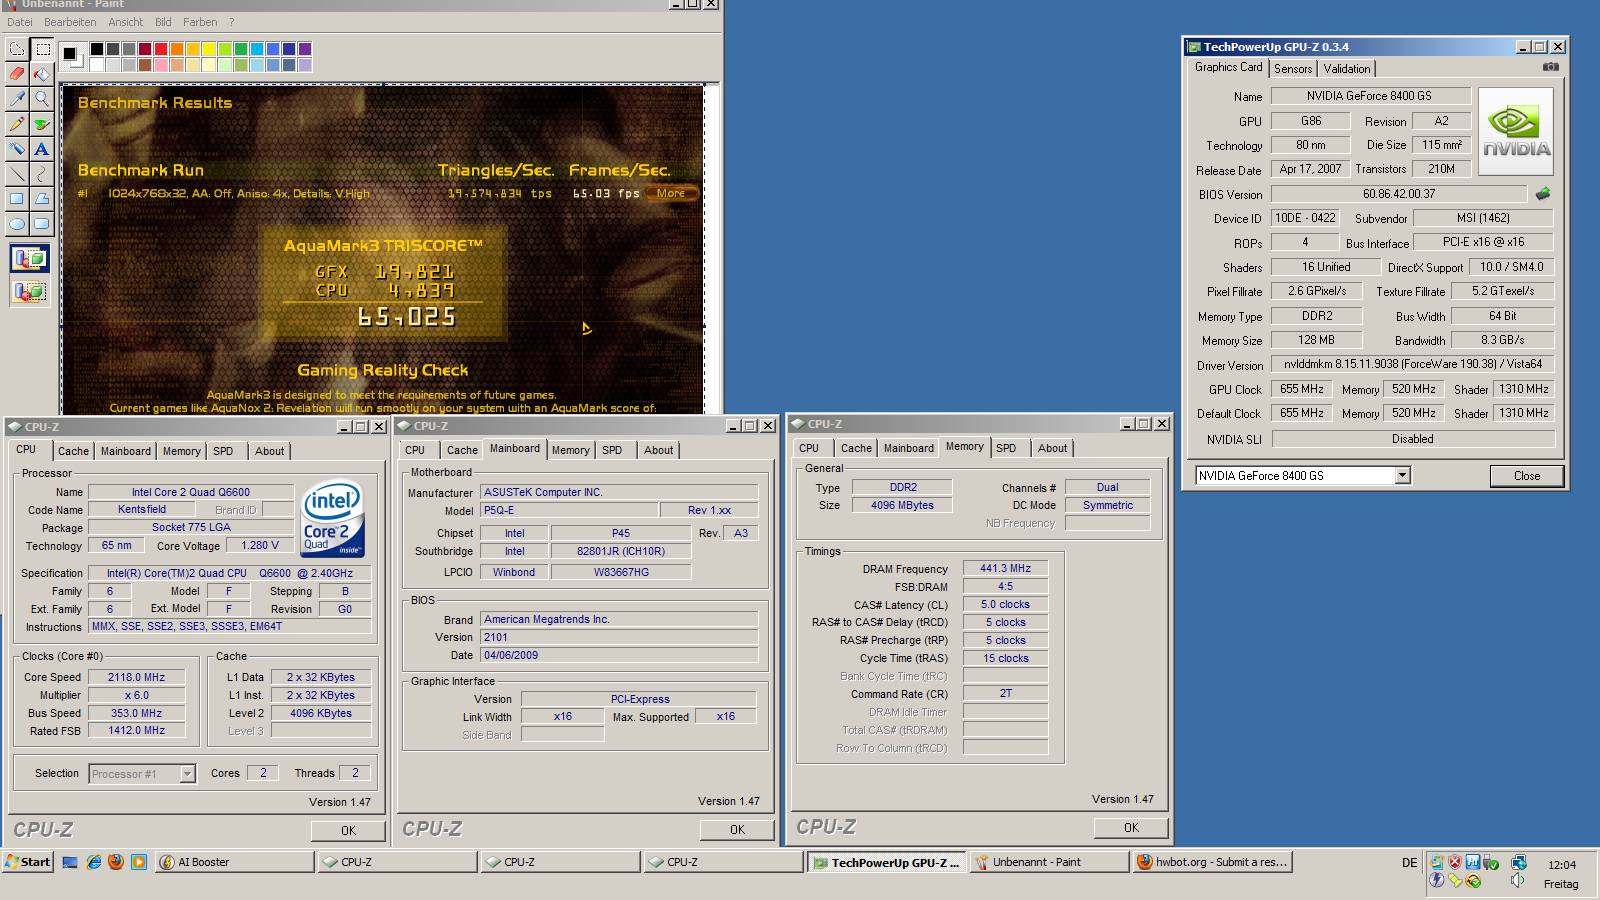This screenshot has width=1600, height=900.
Task: Click the 12:04 clock in system tray
Action: tap(1561, 865)
